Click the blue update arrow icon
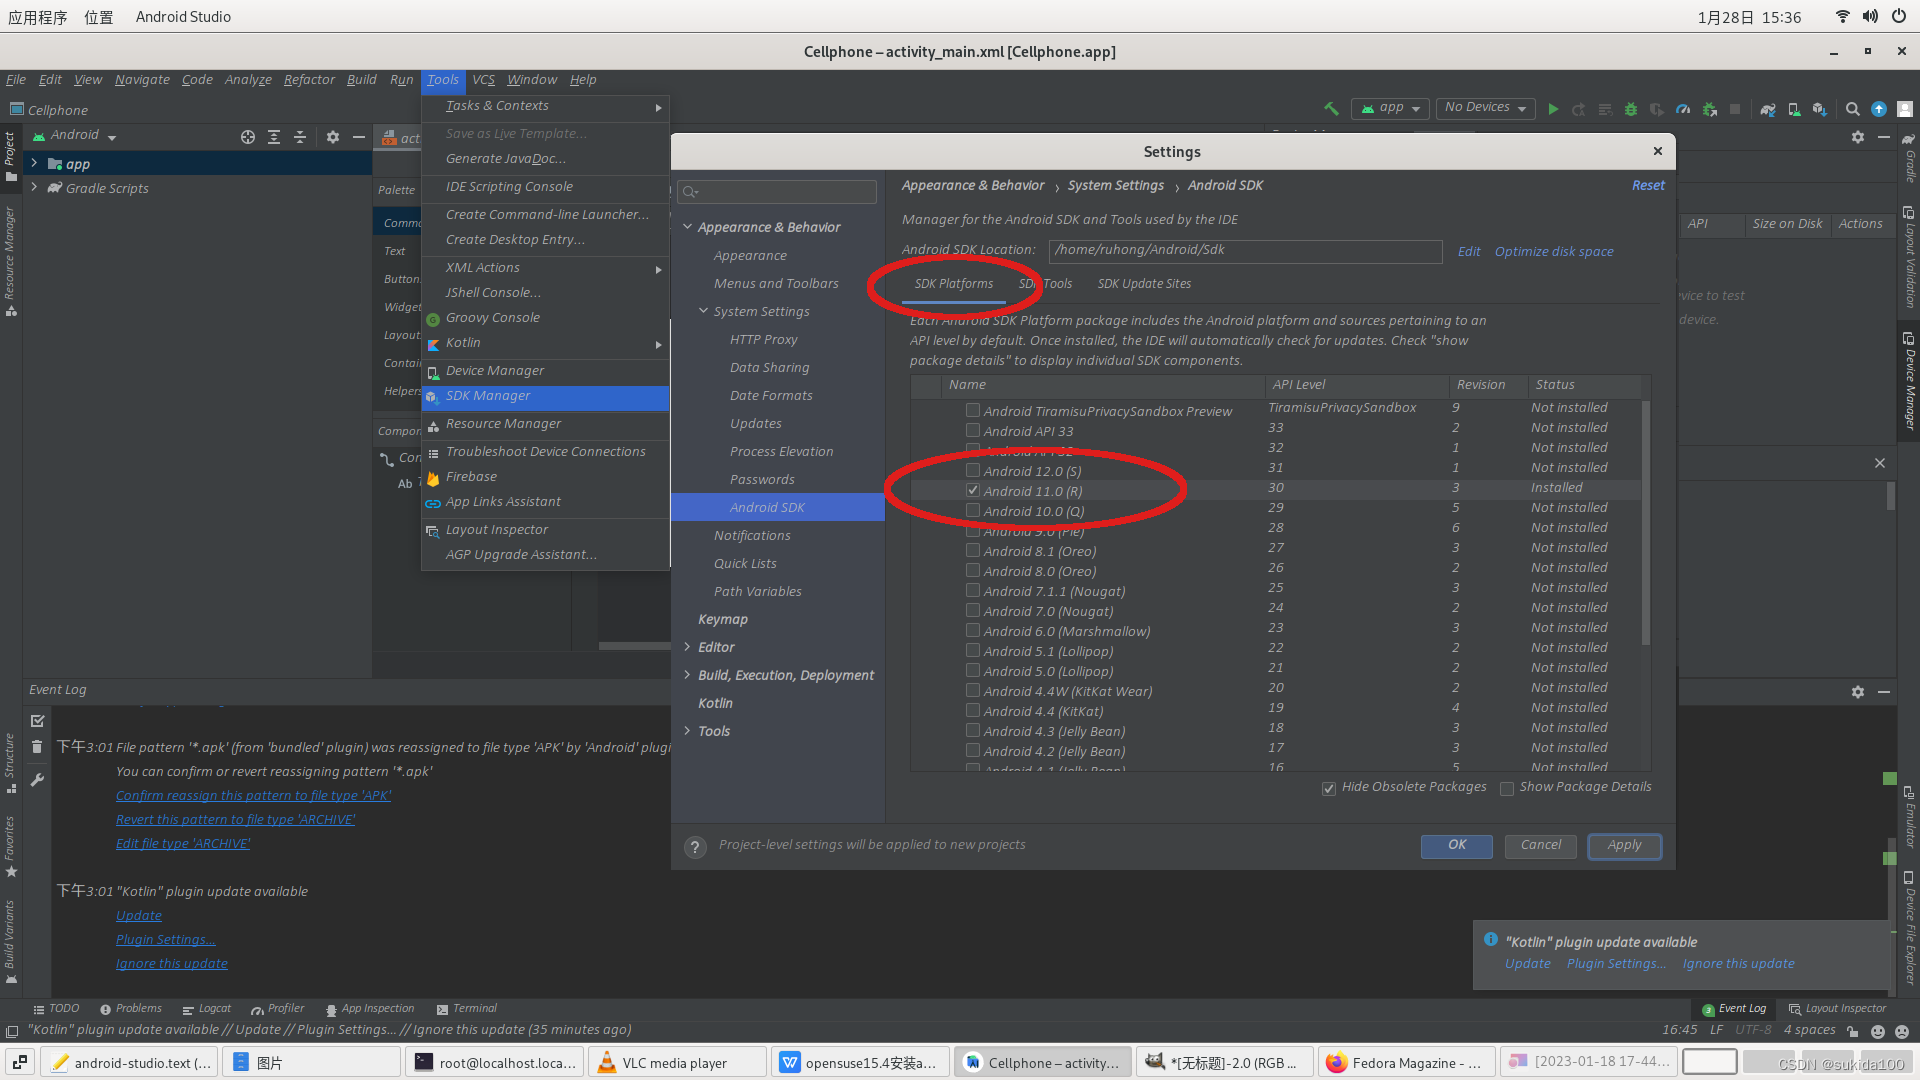This screenshot has height=1080, width=1920. point(1879,109)
